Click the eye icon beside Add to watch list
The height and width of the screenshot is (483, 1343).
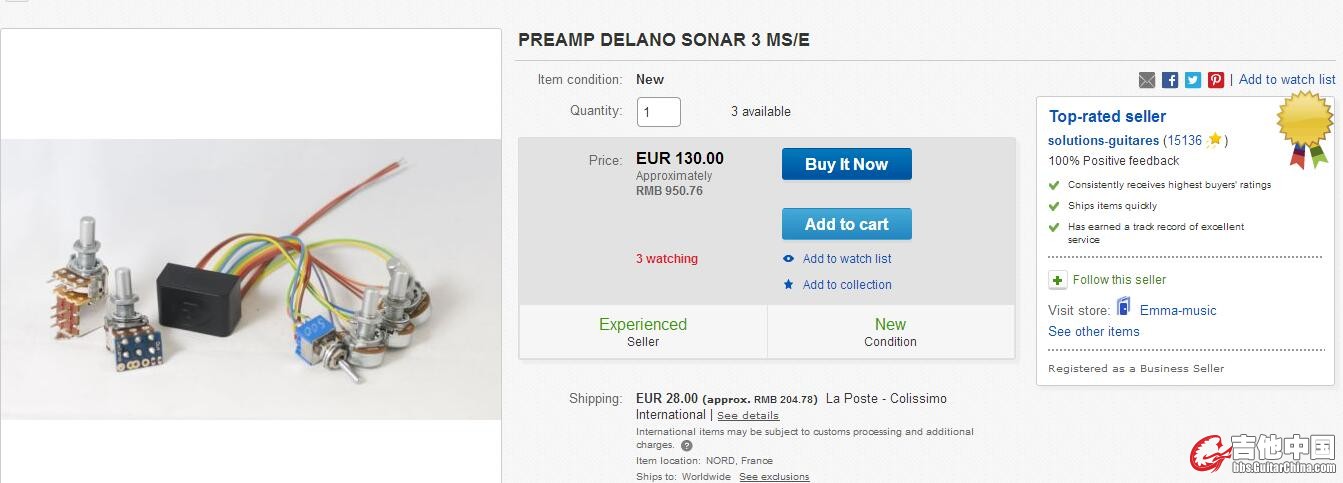tap(788, 259)
